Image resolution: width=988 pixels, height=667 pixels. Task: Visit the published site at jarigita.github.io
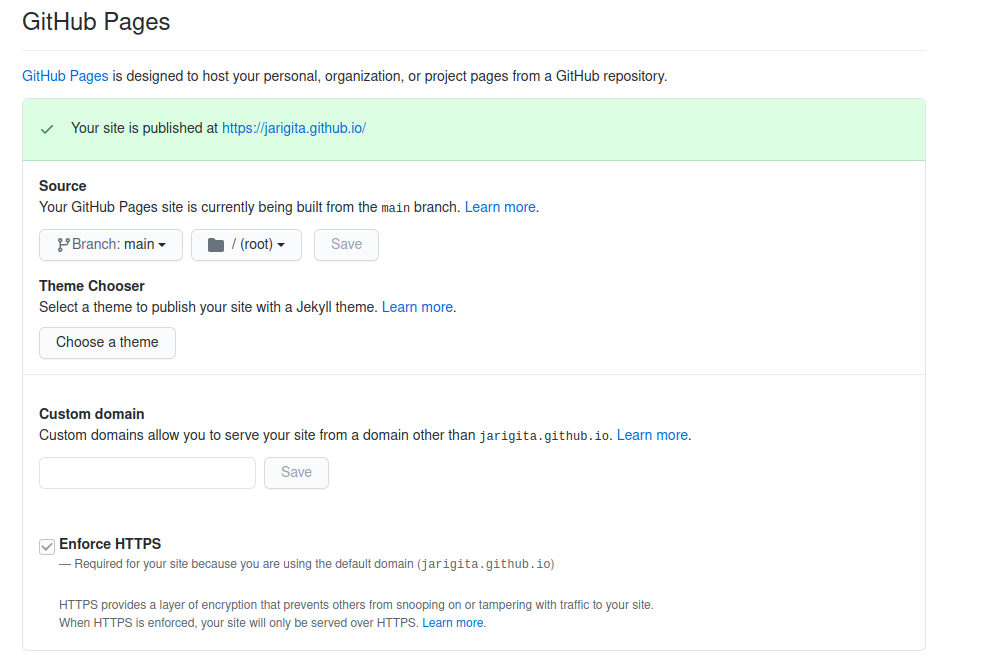click(293, 128)
